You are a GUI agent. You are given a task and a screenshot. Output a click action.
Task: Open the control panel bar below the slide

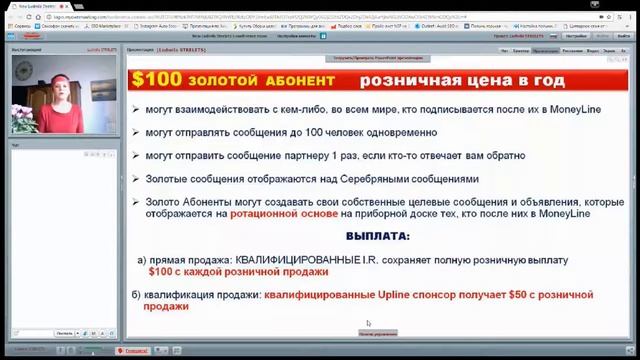378,333
